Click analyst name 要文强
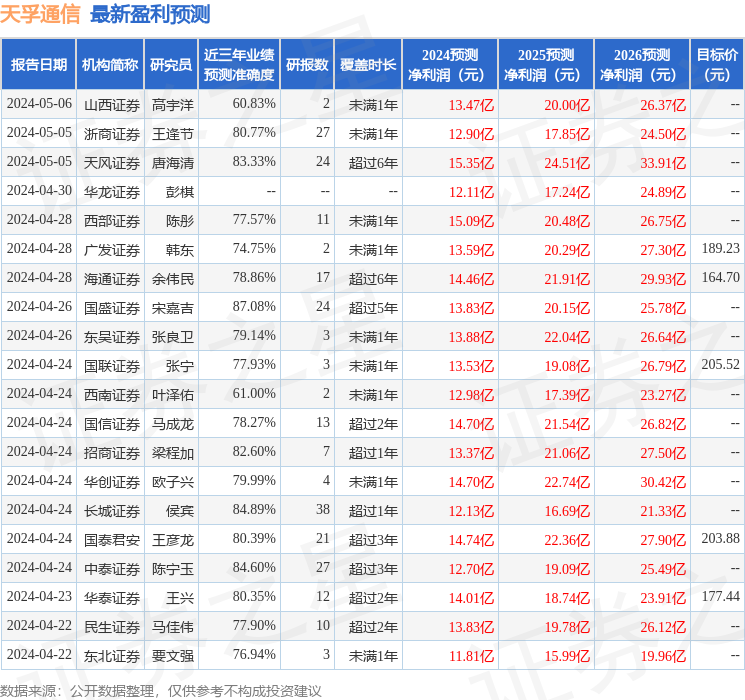This screenshot has width=745, height=700. tap(172, 656)
